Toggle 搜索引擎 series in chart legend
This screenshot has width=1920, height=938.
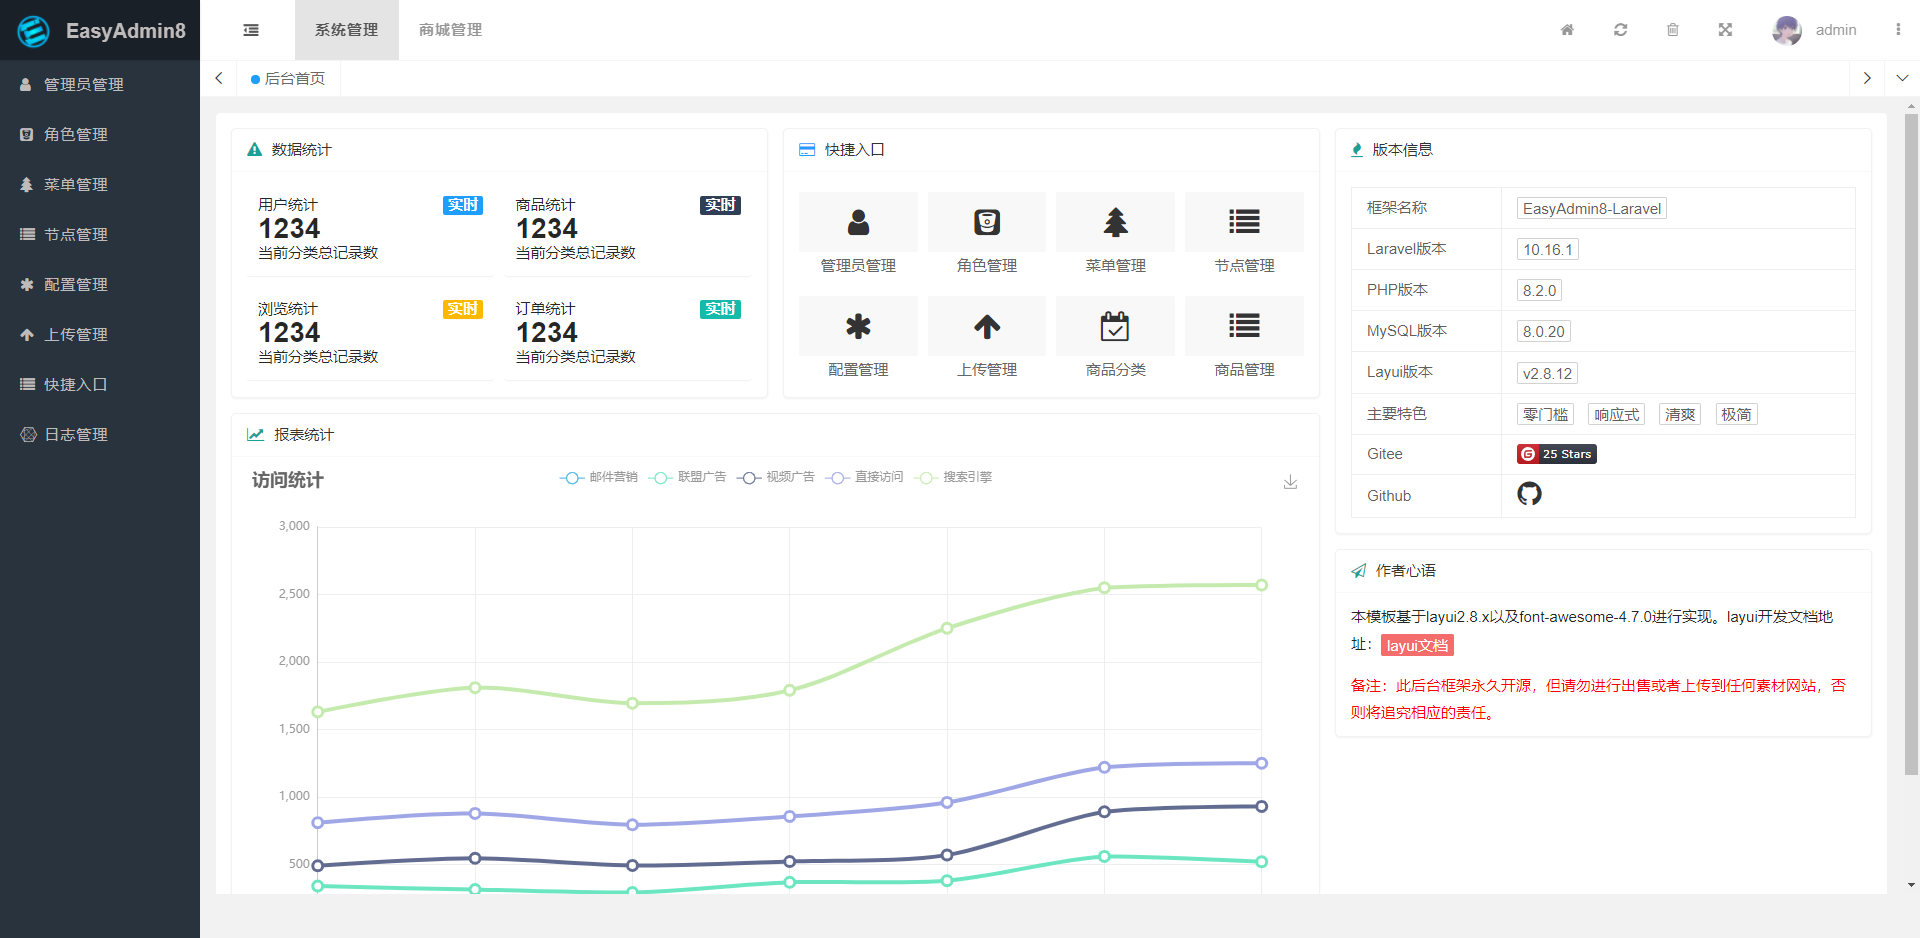pos(953,477)
